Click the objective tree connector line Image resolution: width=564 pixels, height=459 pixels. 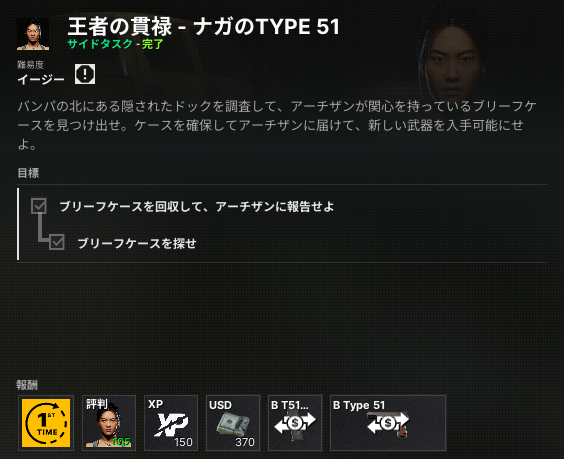42,228
